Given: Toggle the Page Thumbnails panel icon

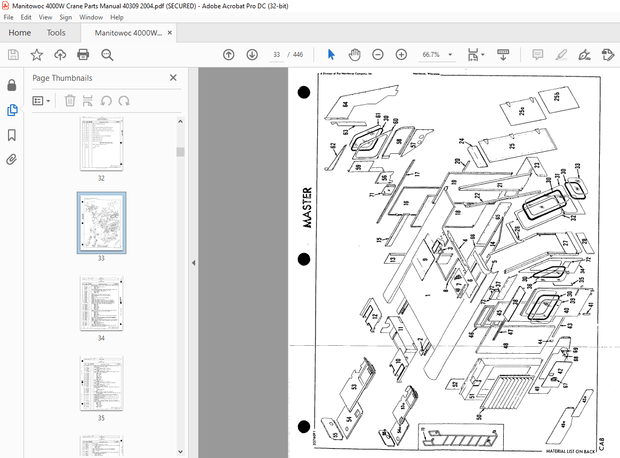Looking at the screenshot, I should 12,110.
